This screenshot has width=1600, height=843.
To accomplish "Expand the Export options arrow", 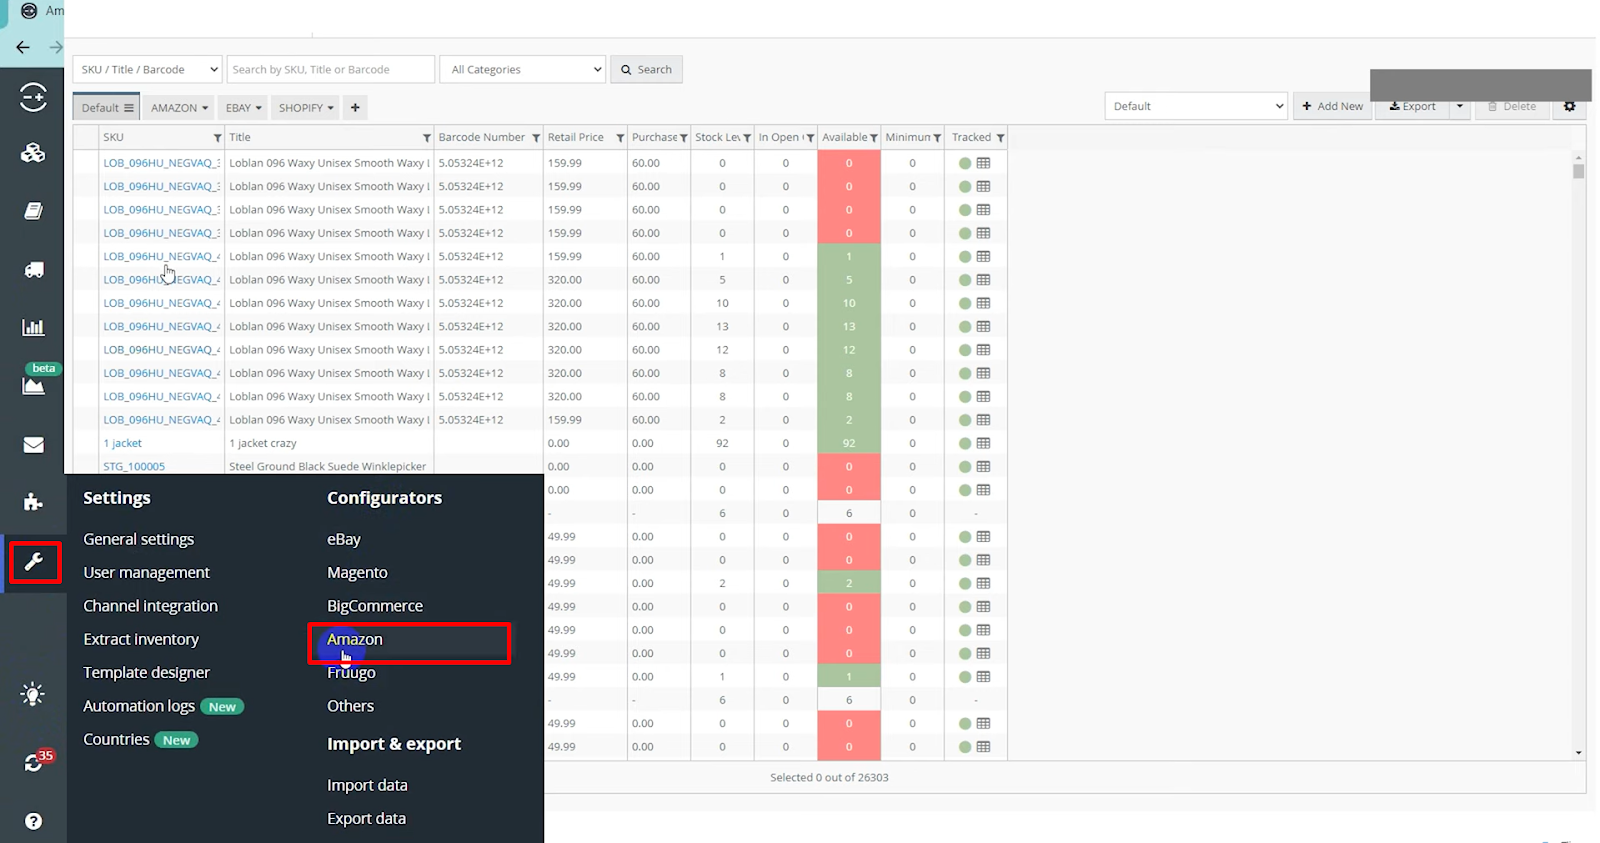I will (x=1459, y=106).
